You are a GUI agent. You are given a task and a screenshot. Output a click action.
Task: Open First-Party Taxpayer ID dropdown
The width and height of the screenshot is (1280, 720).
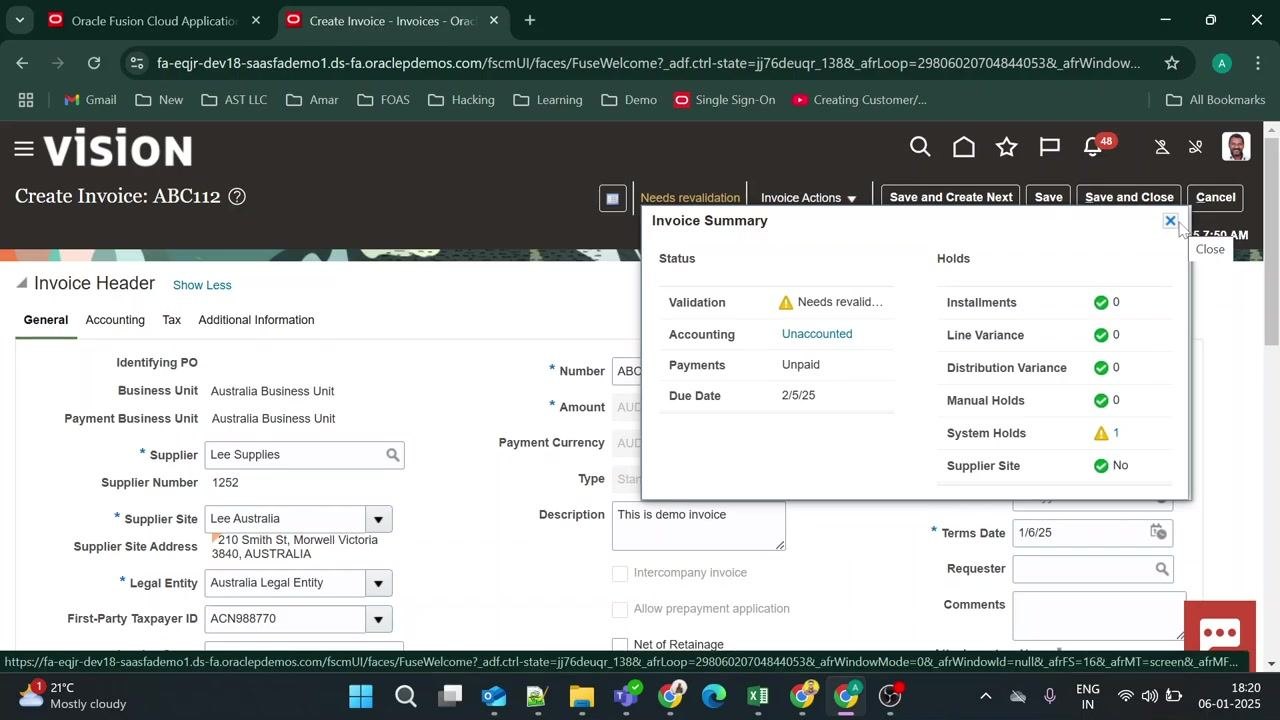coord(378,619)
